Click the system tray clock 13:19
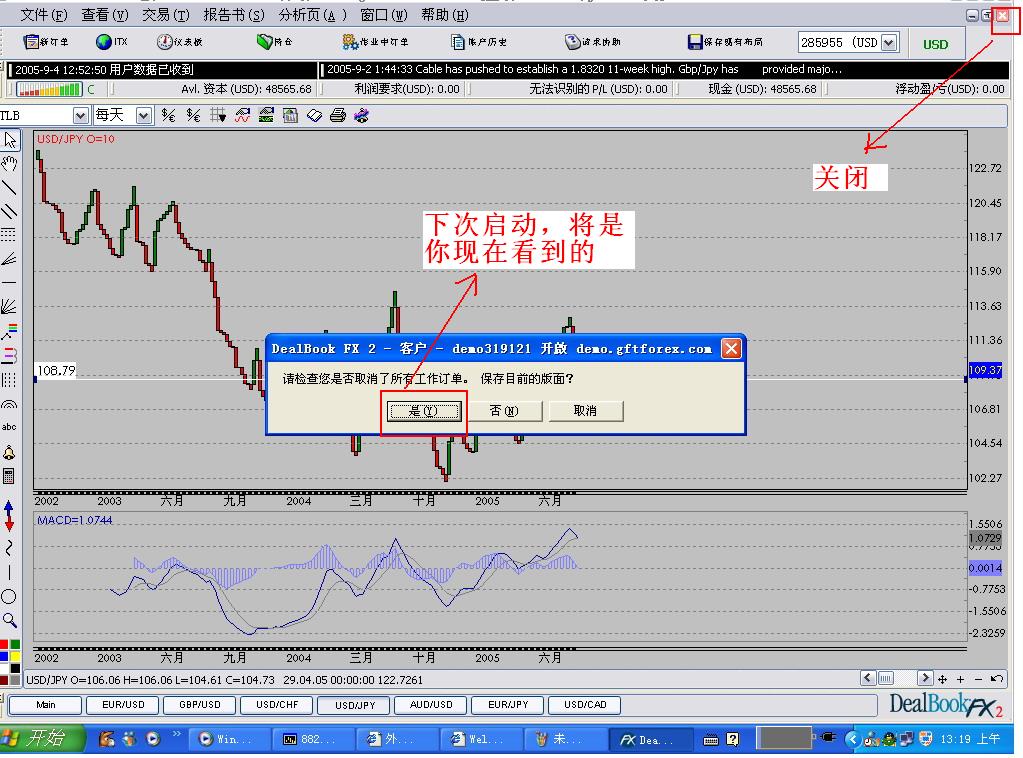This screenshot has width=1023, height=758. coord(970,739)
